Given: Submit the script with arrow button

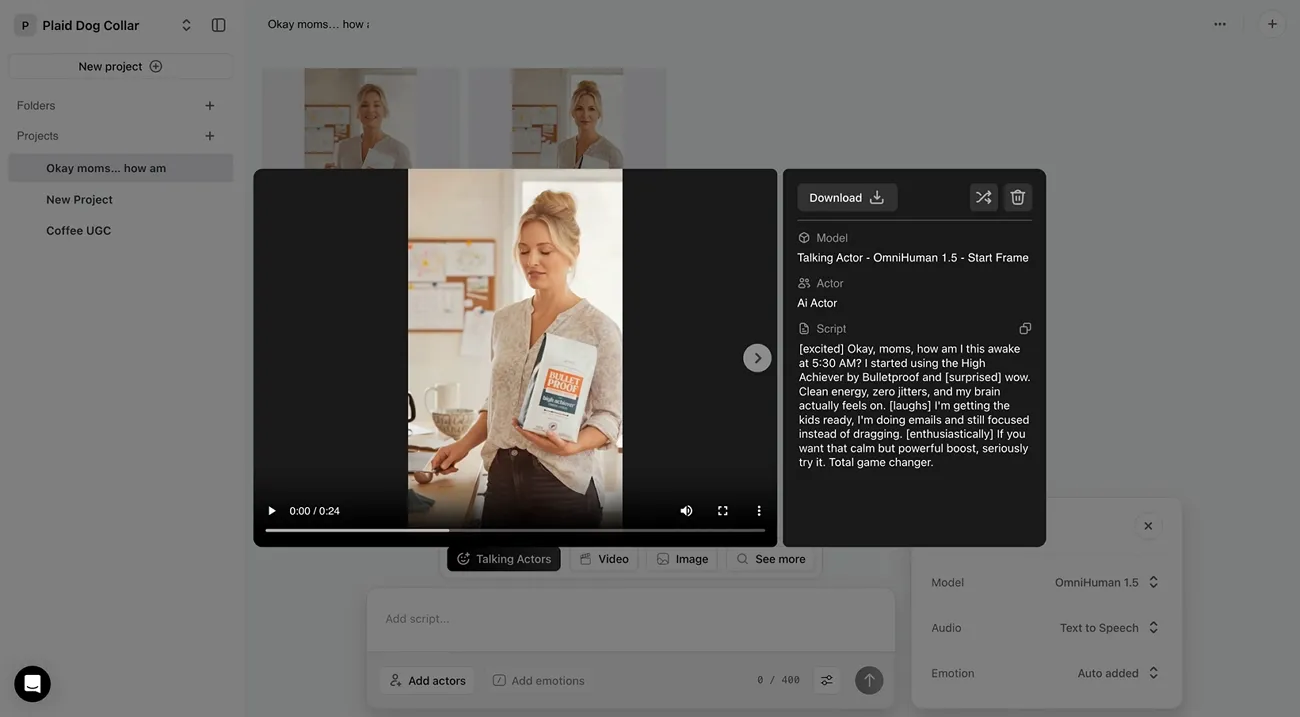Looking at the screenshot, I should [x=869, y=681].
